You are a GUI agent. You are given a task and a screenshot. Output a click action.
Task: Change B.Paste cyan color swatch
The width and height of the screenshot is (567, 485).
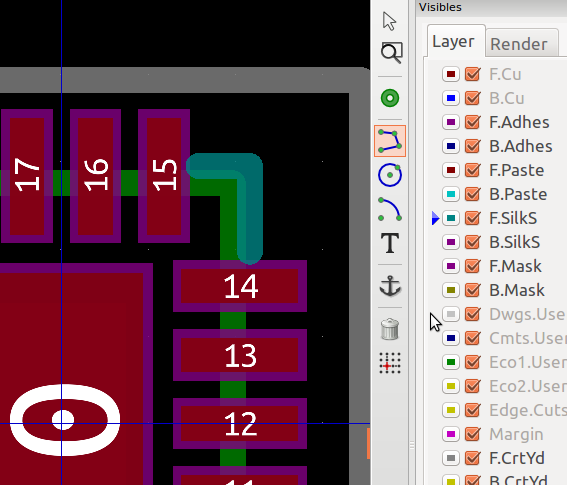(451, 194)
